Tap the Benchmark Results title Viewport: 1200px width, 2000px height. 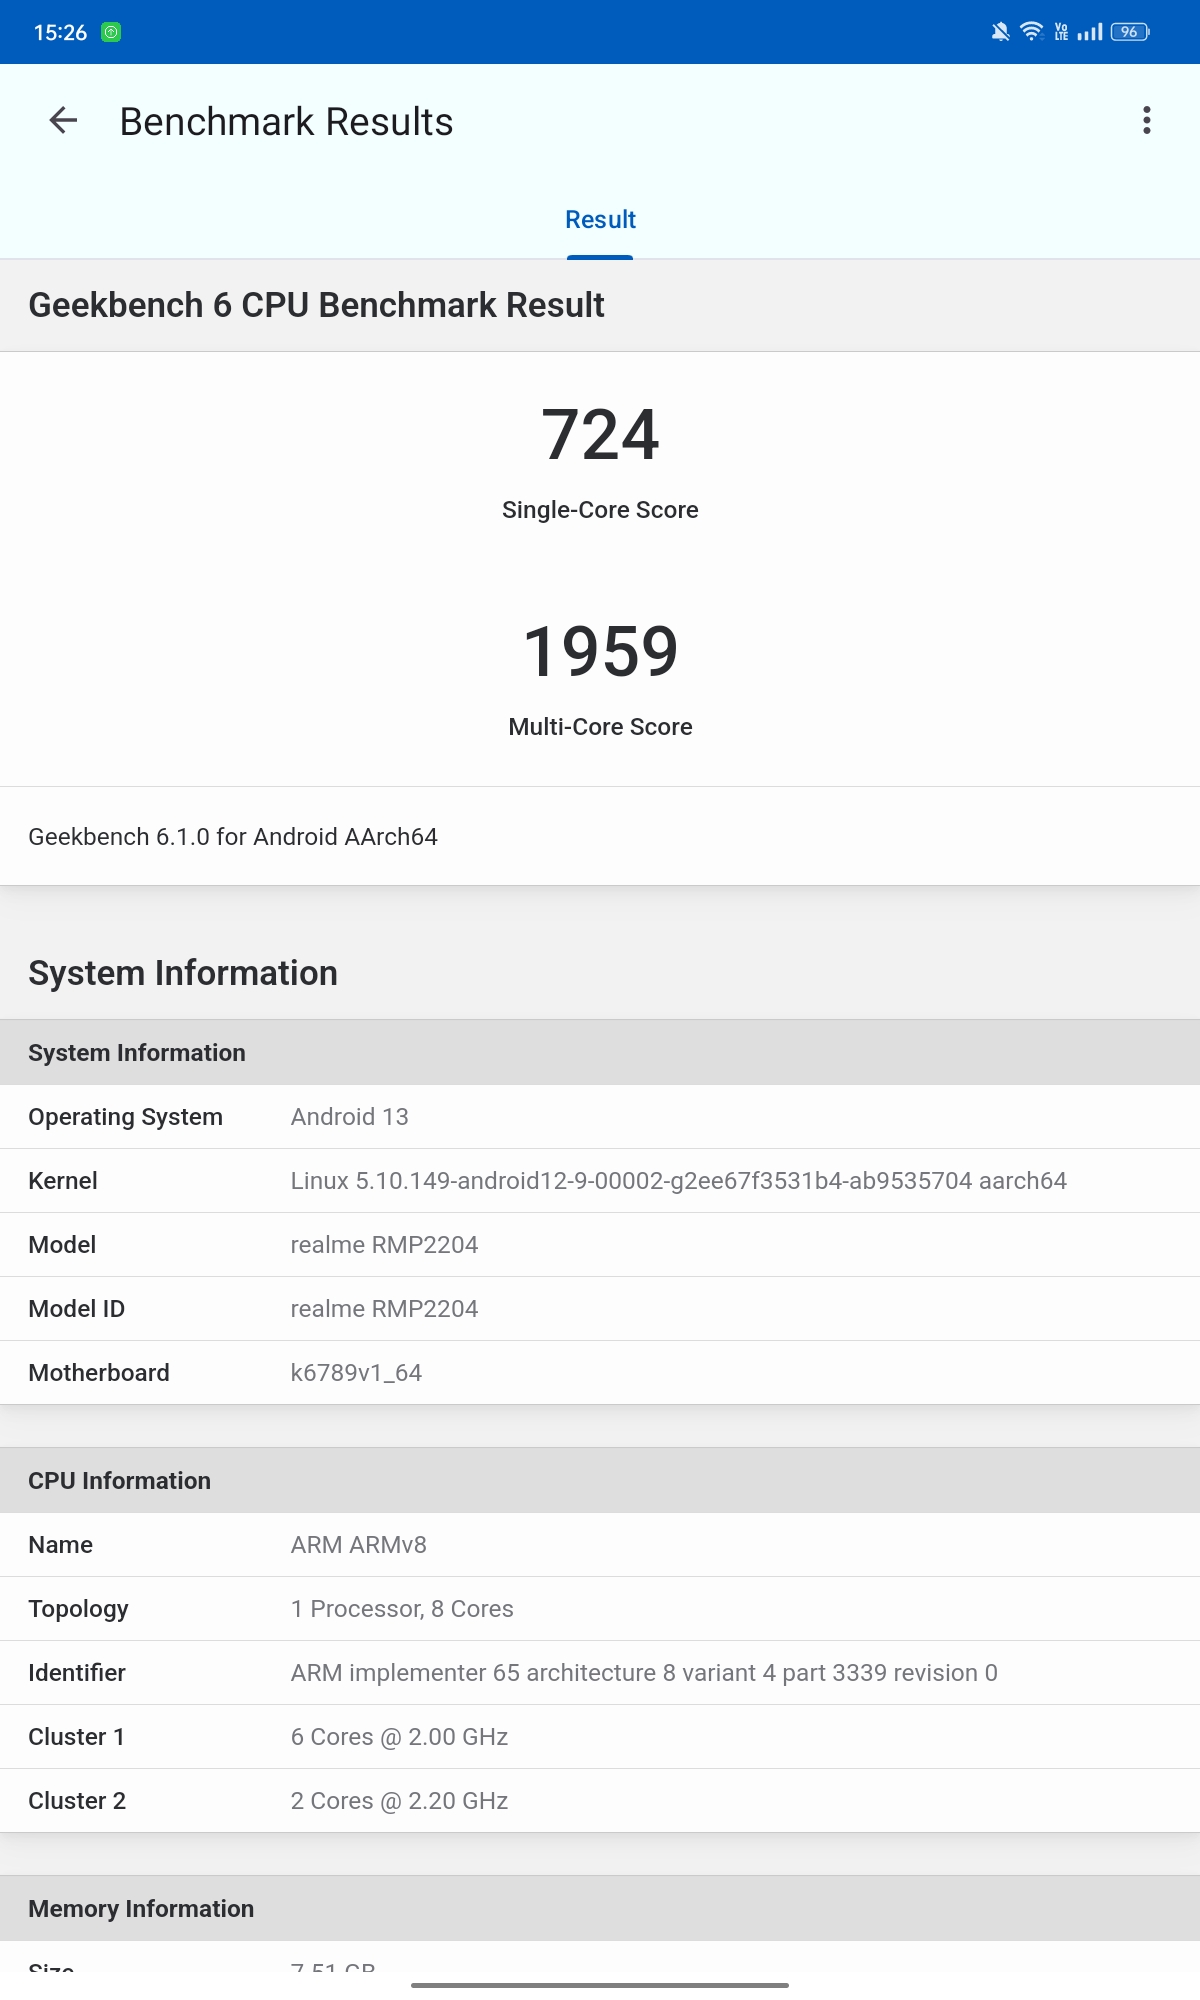click(286, 122)
